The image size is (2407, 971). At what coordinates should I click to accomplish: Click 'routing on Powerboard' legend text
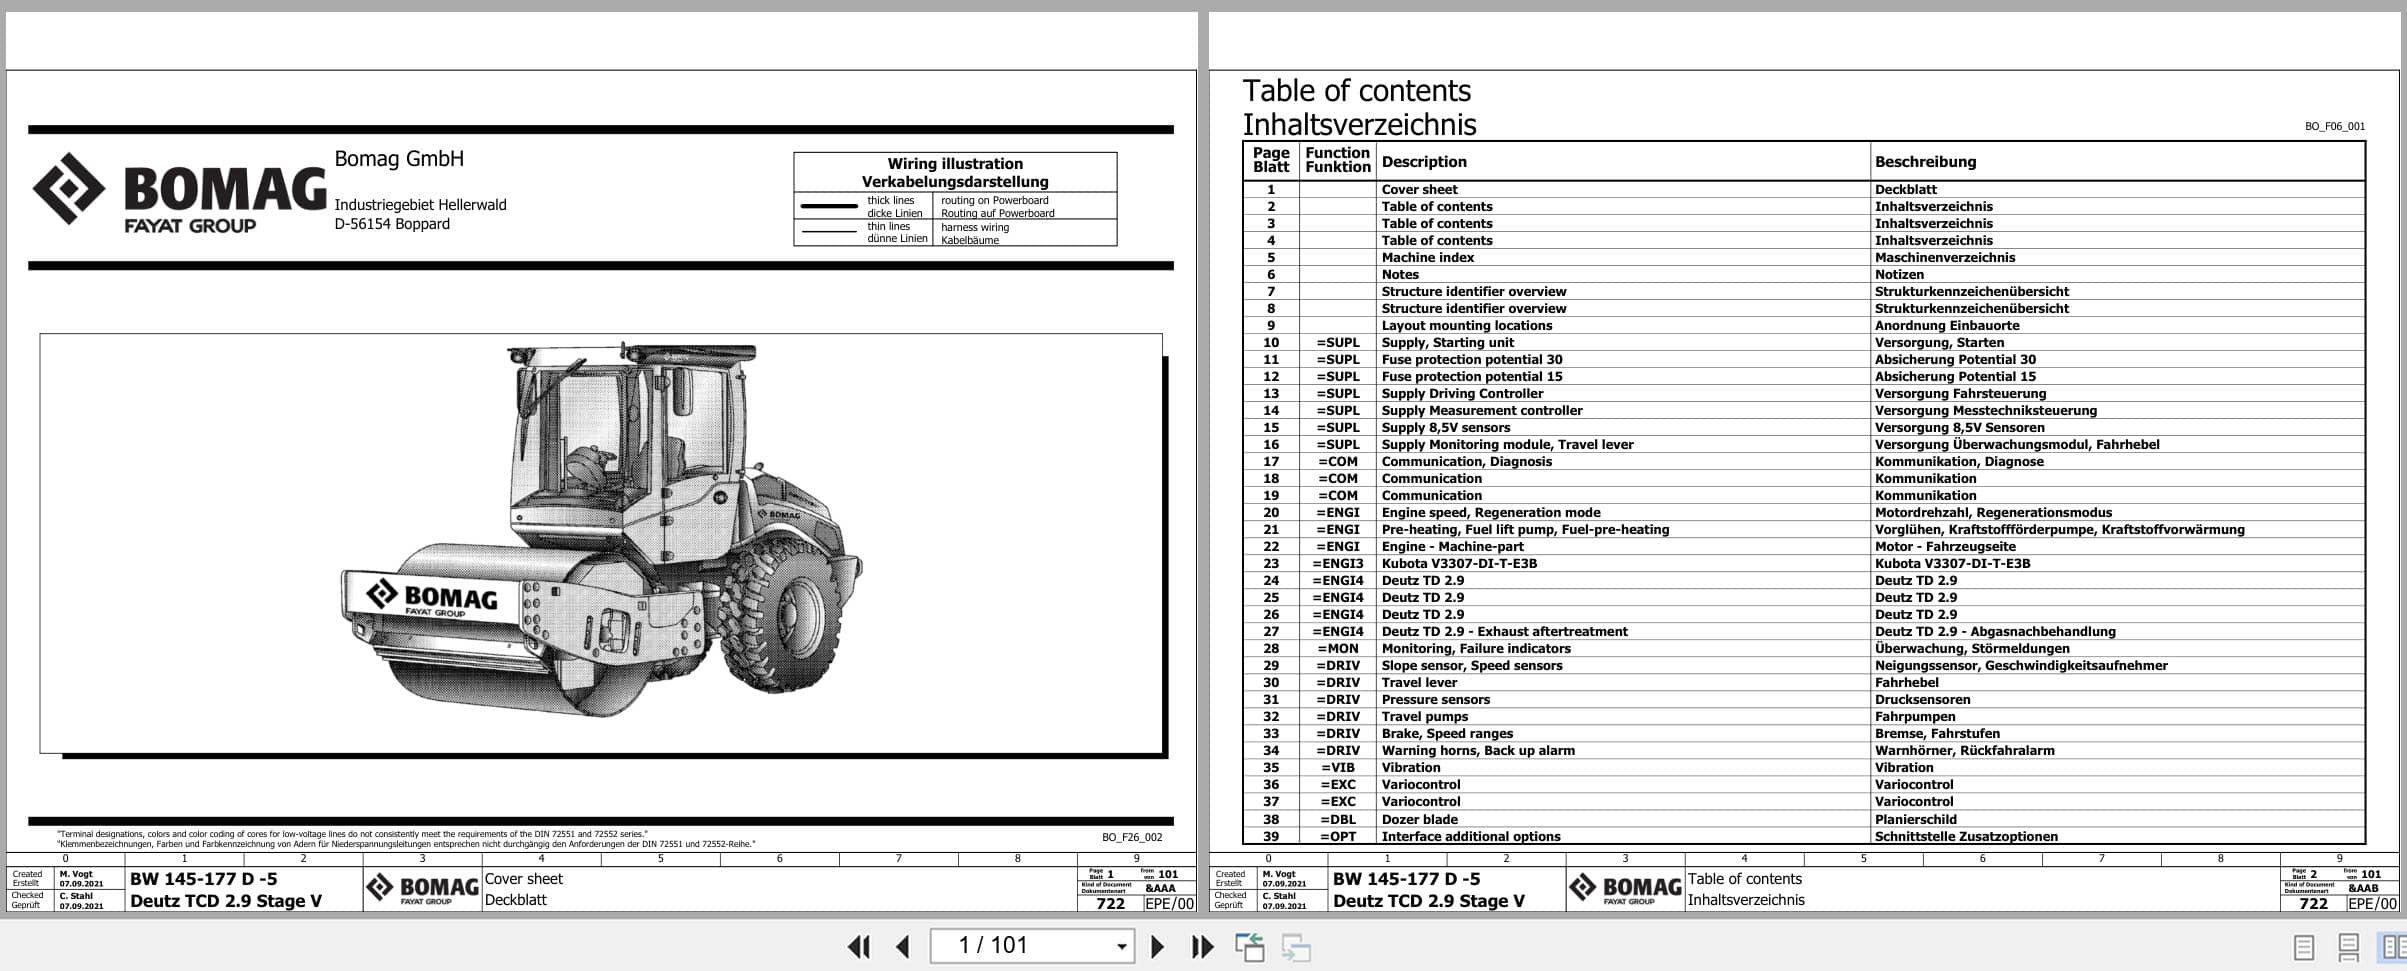point(994,200)
